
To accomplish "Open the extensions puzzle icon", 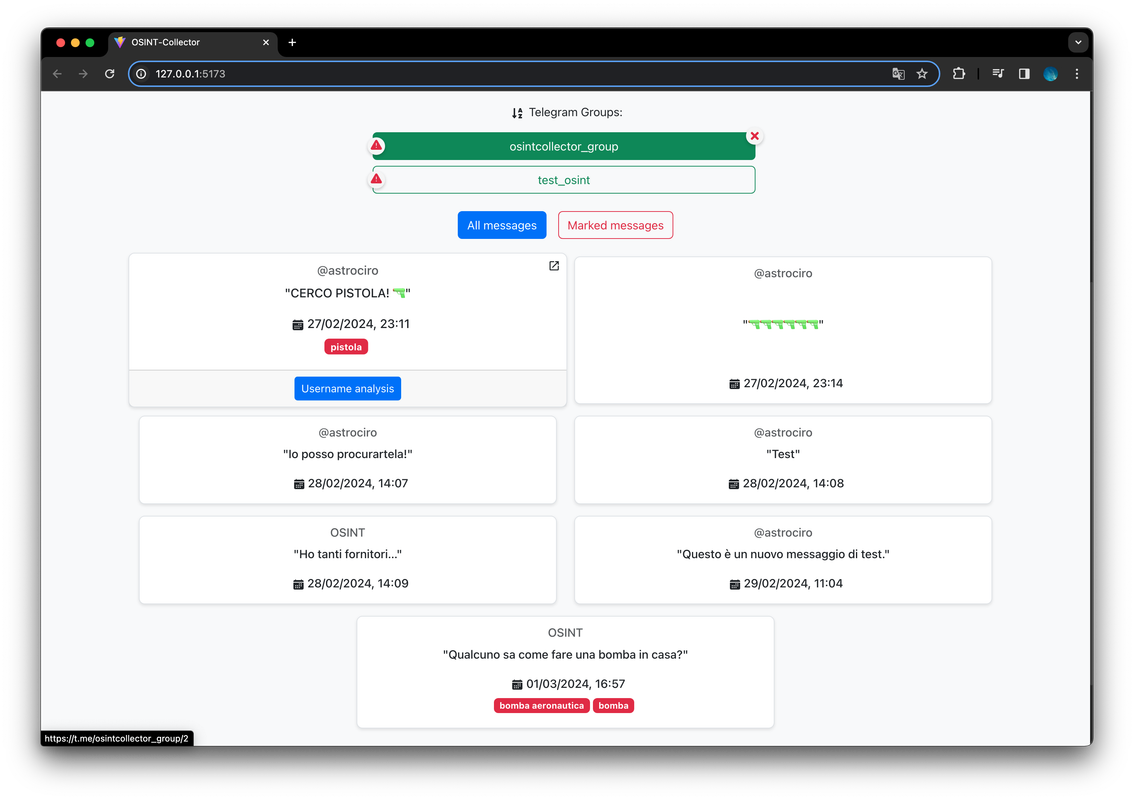I will point(959,74).
